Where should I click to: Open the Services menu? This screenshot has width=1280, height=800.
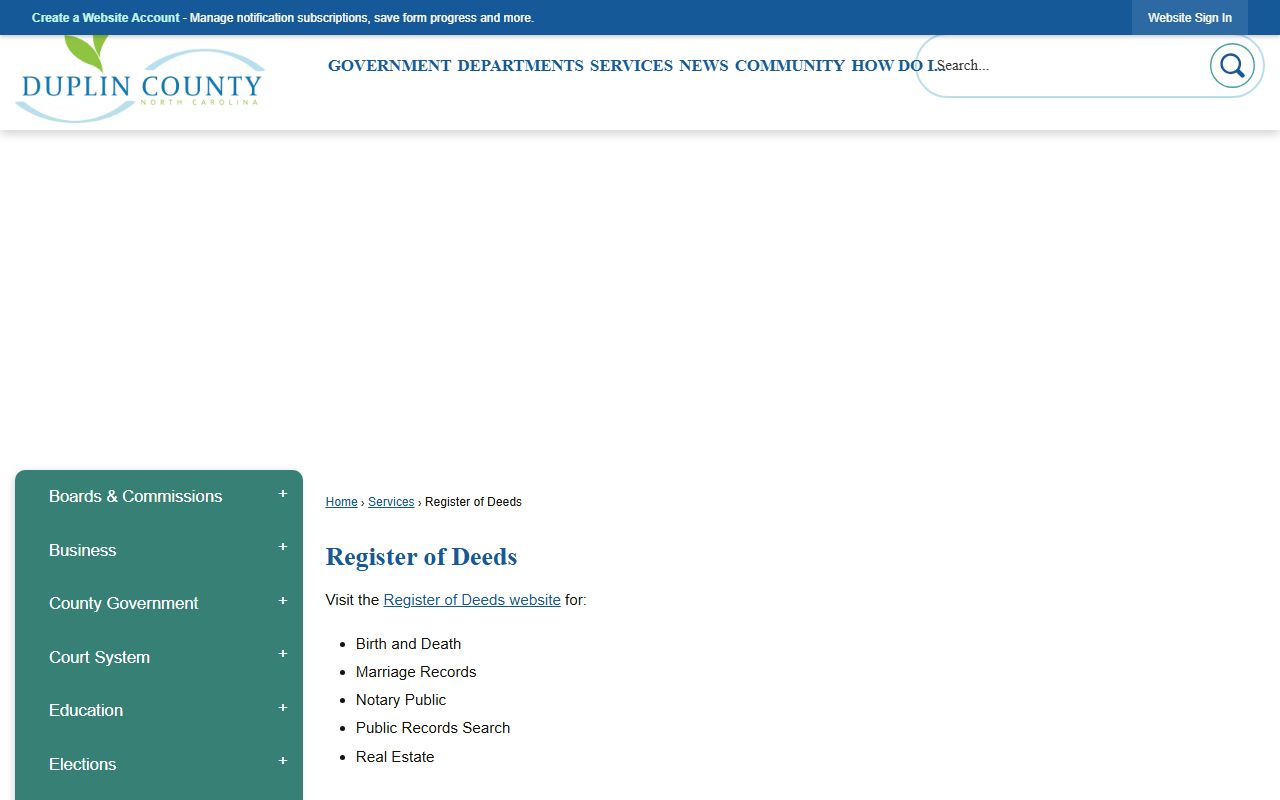631,65
